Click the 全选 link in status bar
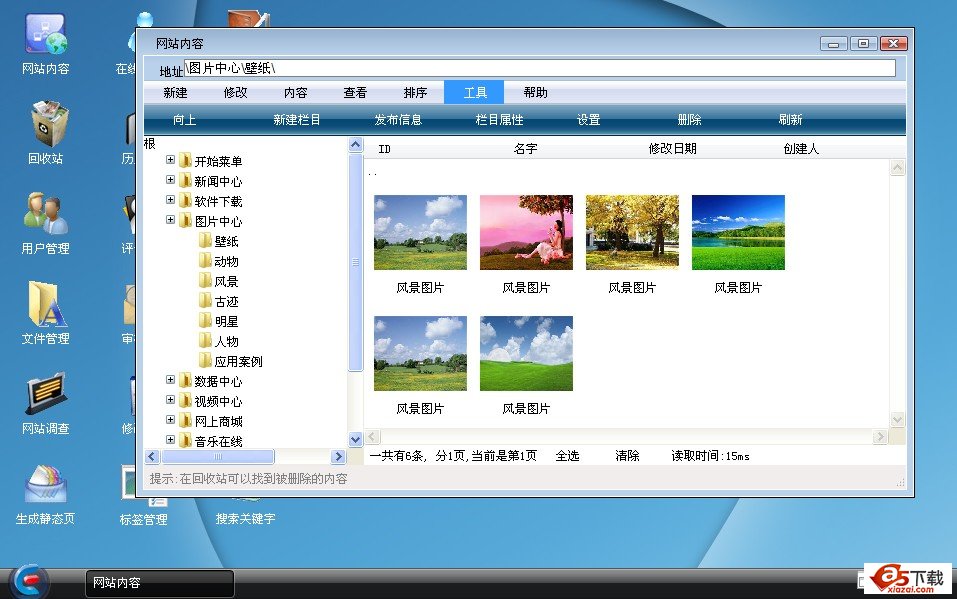The width and height of the screenshot is (957, 599). coord(567,456)
